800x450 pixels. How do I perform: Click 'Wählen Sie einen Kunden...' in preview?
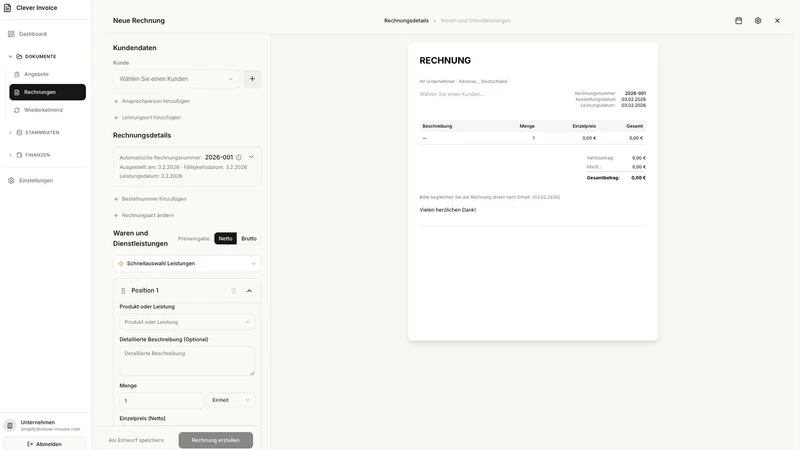(x=451, y=94)
